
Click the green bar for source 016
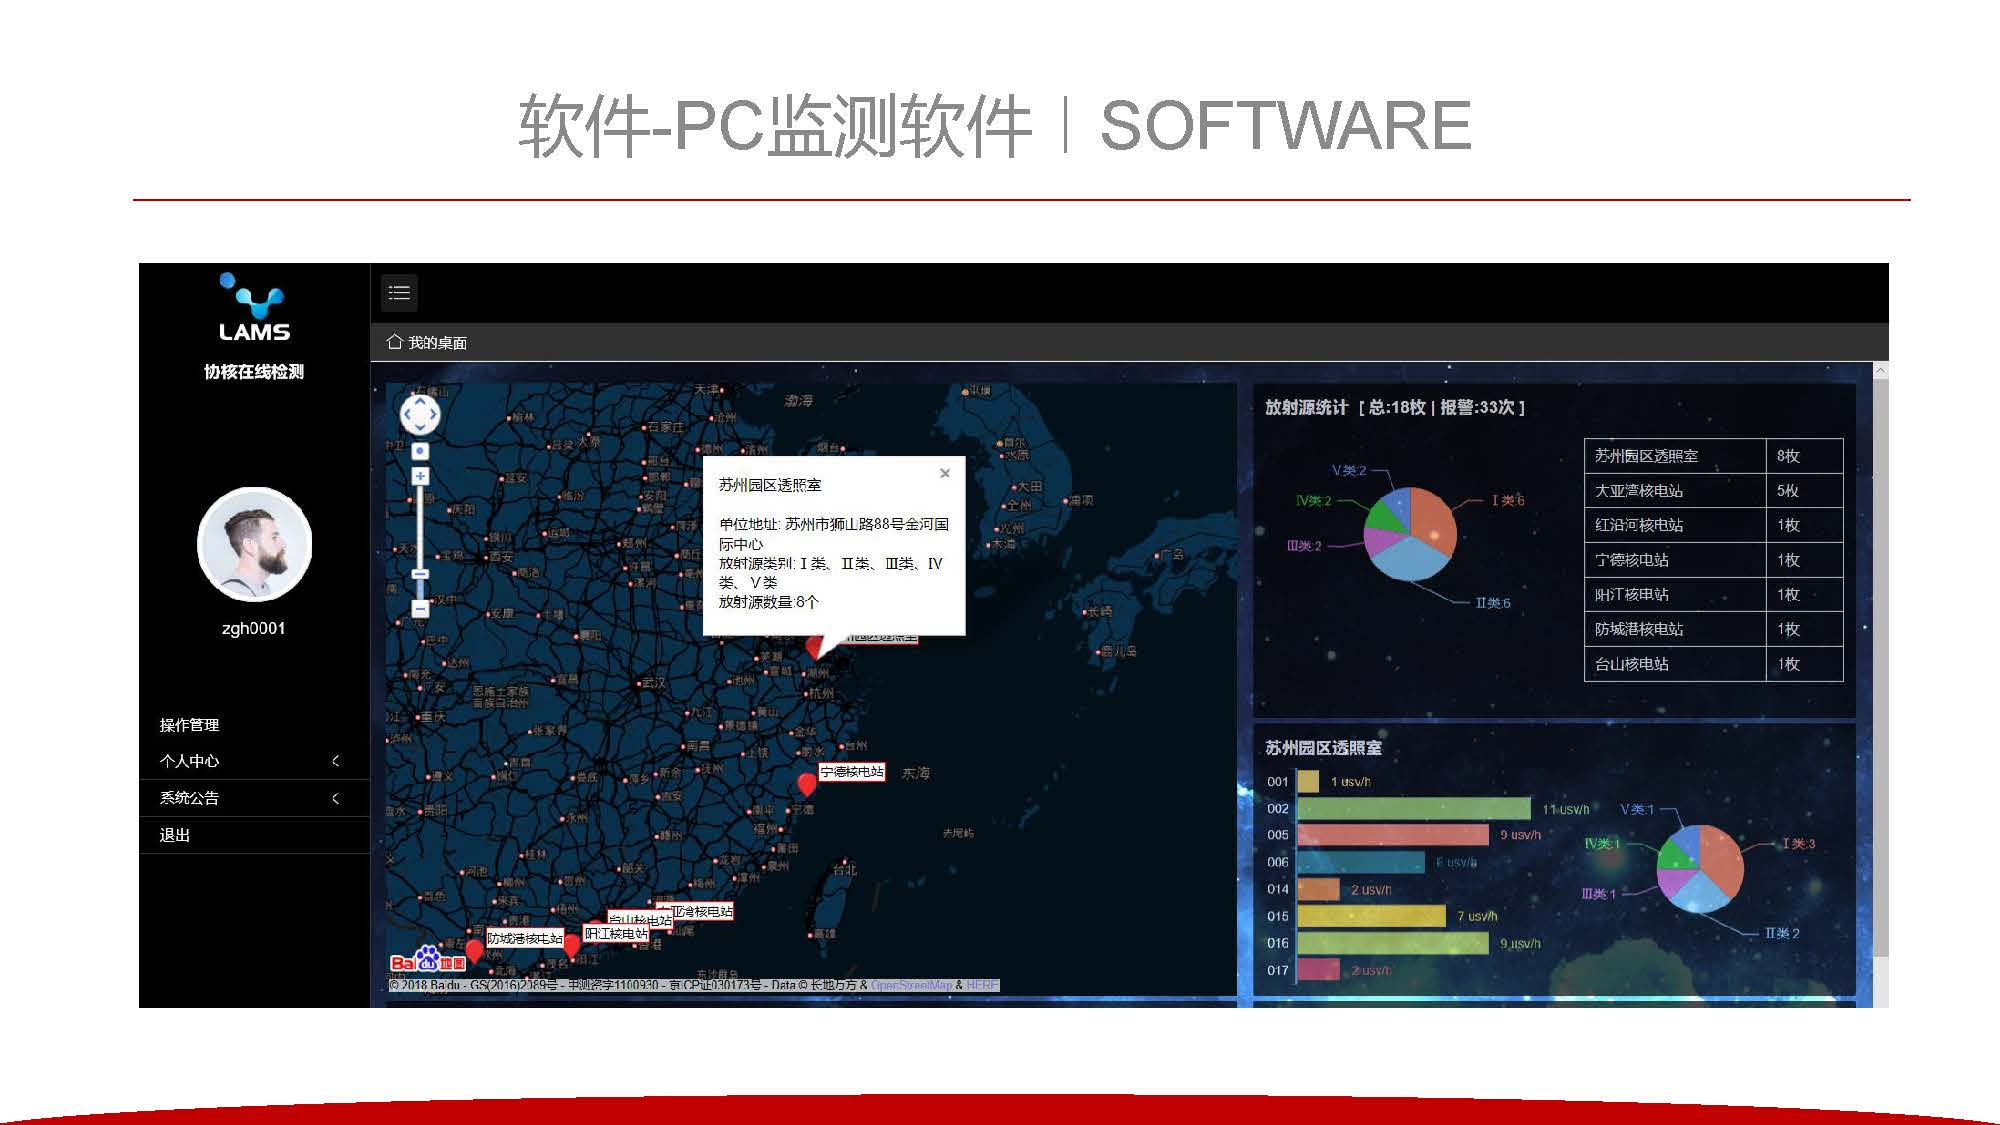pos(1394,943)
